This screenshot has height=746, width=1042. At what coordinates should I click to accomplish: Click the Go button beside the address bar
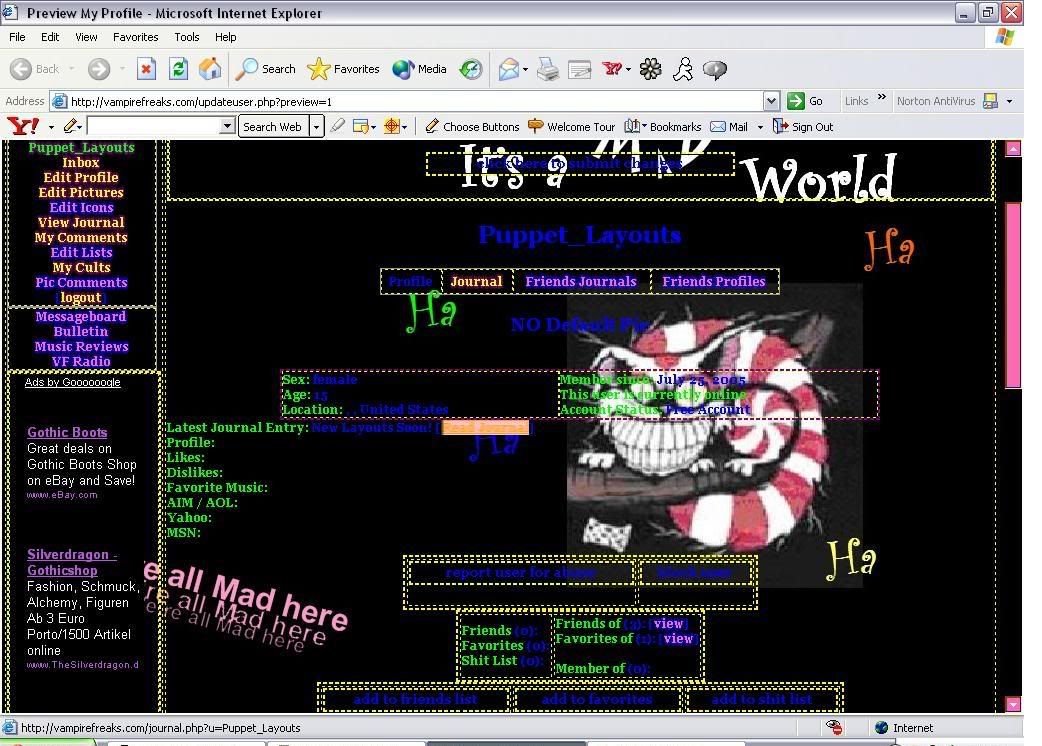[805, 101]
